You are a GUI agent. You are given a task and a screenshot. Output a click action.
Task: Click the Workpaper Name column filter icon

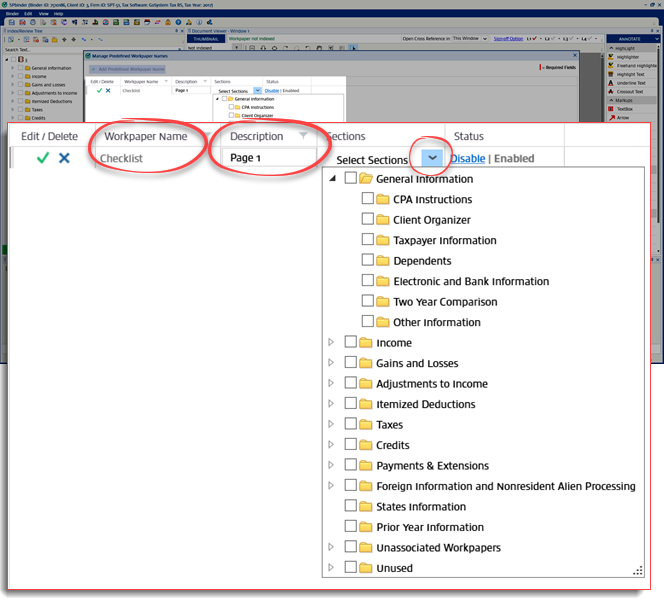coord(207,135)
